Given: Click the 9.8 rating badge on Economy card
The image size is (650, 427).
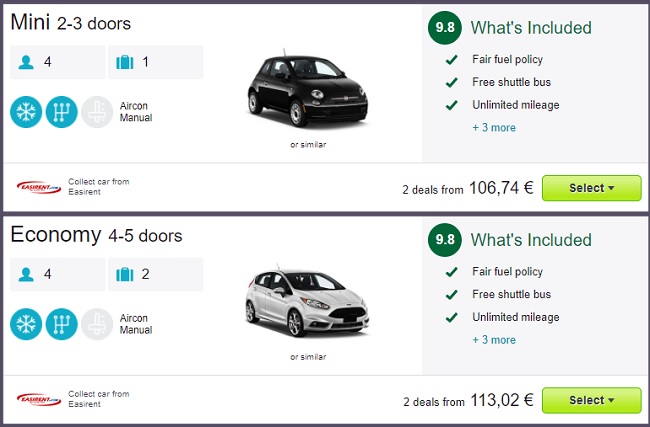Looking at the screenshot, I should tap(444, 240).
